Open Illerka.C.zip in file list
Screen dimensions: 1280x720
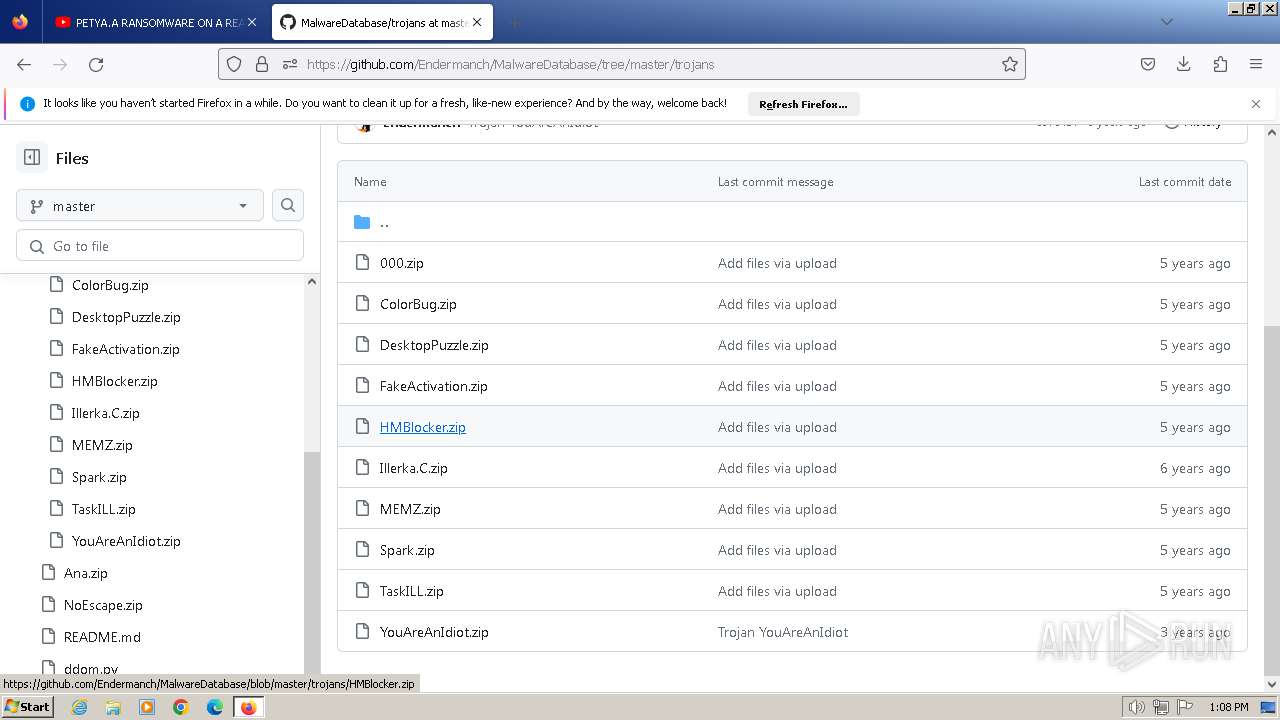click(413, 468)
